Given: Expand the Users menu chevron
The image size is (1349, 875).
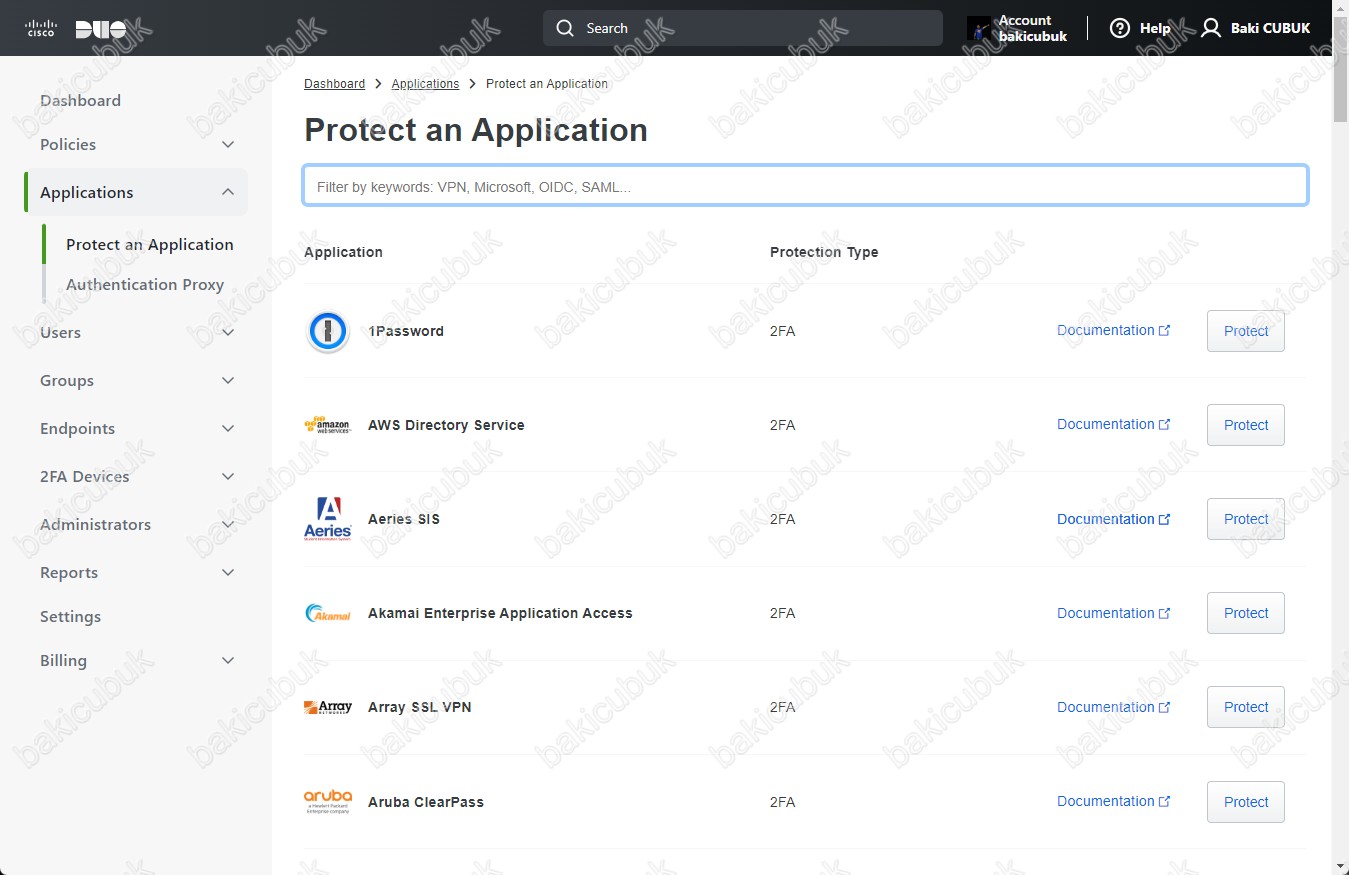Looking at the screenshot, I should [x=228, y=333].
